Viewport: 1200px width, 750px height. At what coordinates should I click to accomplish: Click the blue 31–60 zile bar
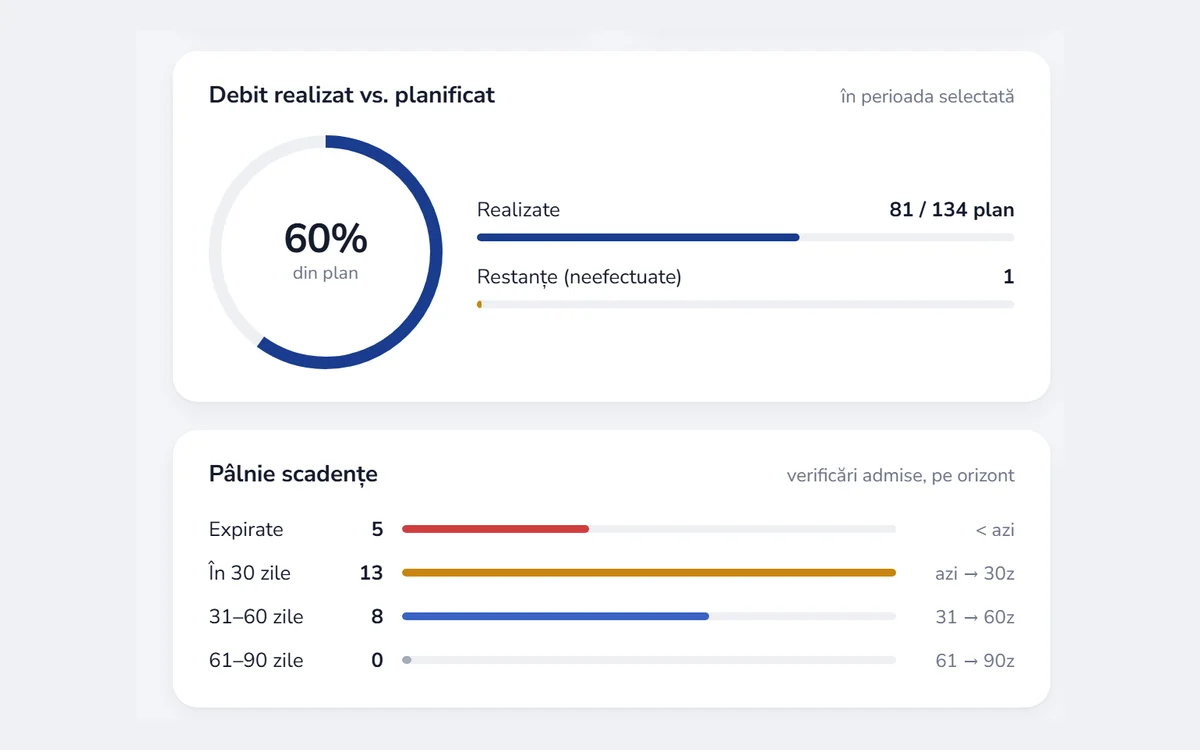click(x=555, y=616)
